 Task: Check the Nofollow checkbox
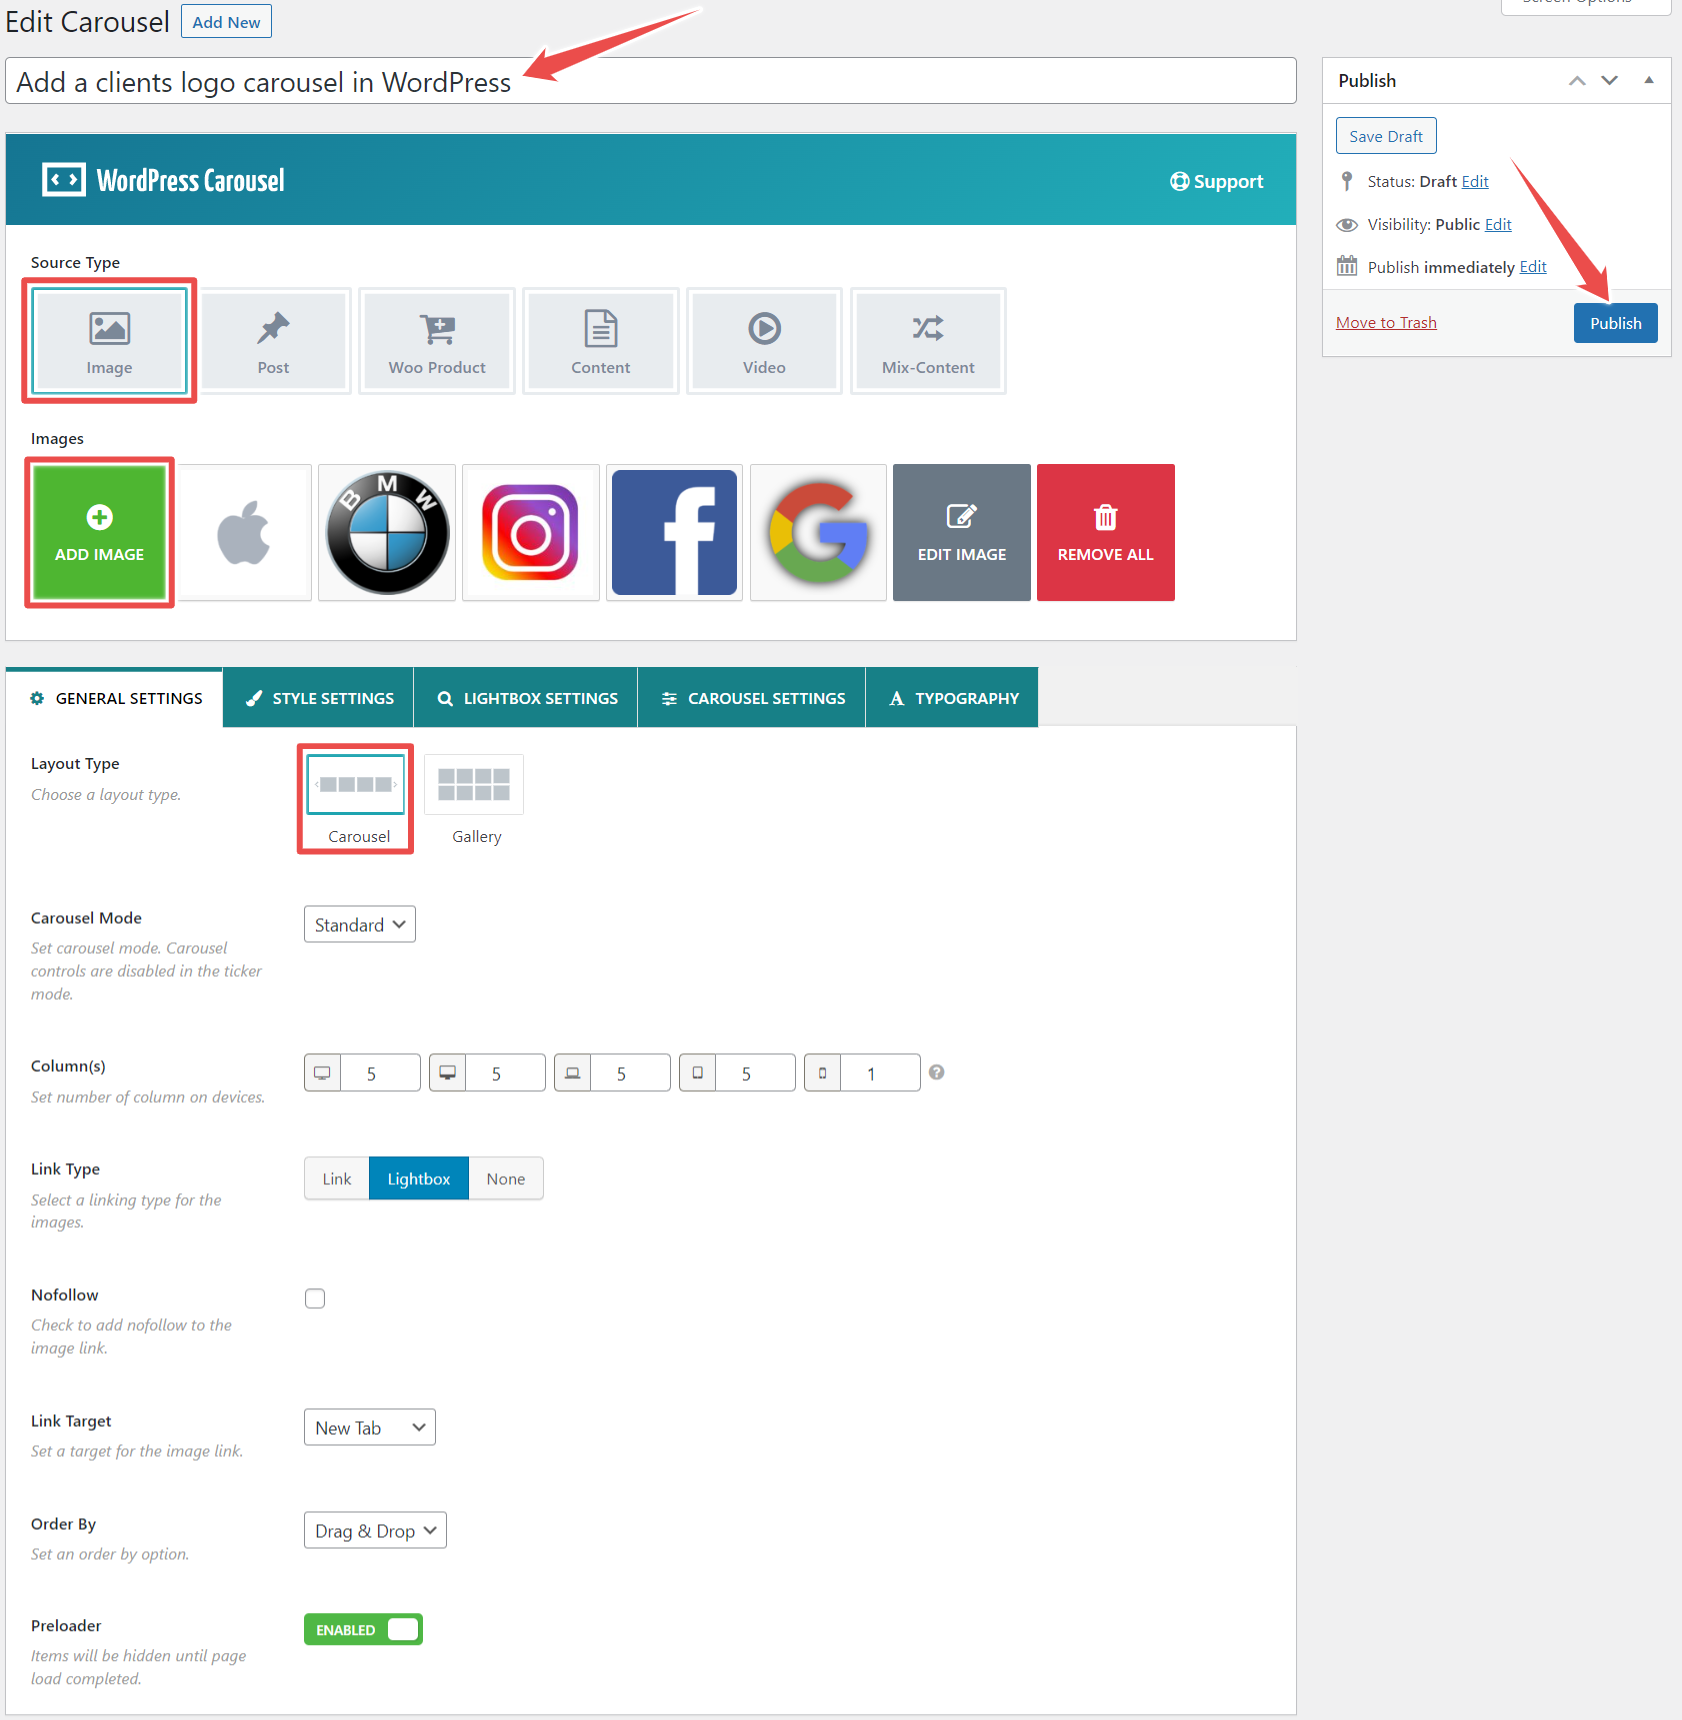[x=315, y=1298]
